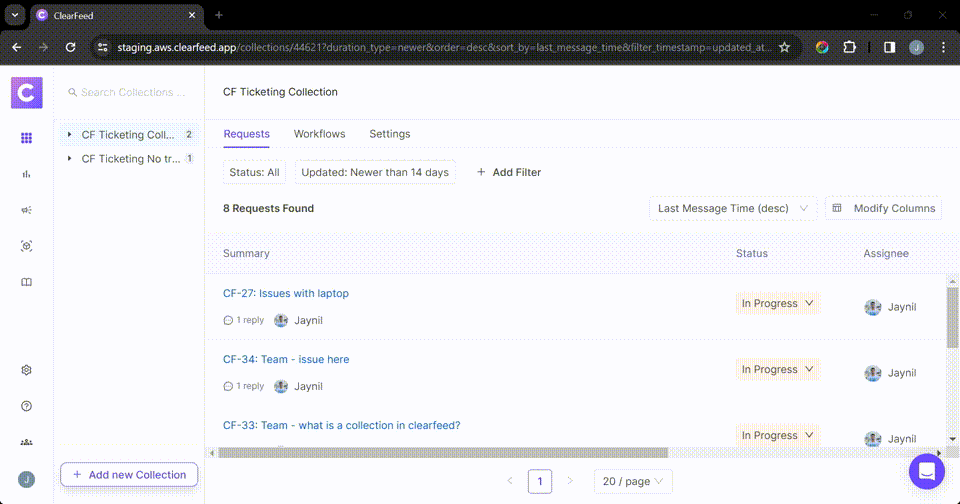Click the help question mark icon
960x504 pixels.
(26, 406)
